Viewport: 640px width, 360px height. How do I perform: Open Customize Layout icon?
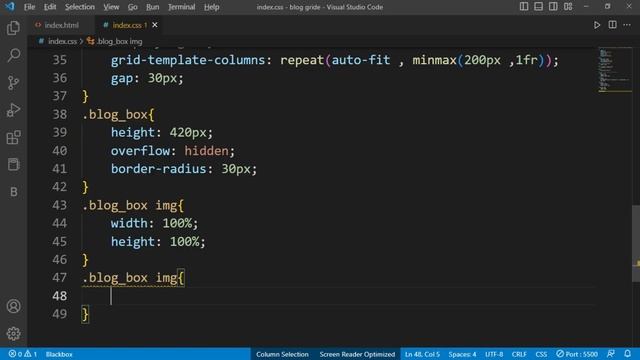coord(568,7)
